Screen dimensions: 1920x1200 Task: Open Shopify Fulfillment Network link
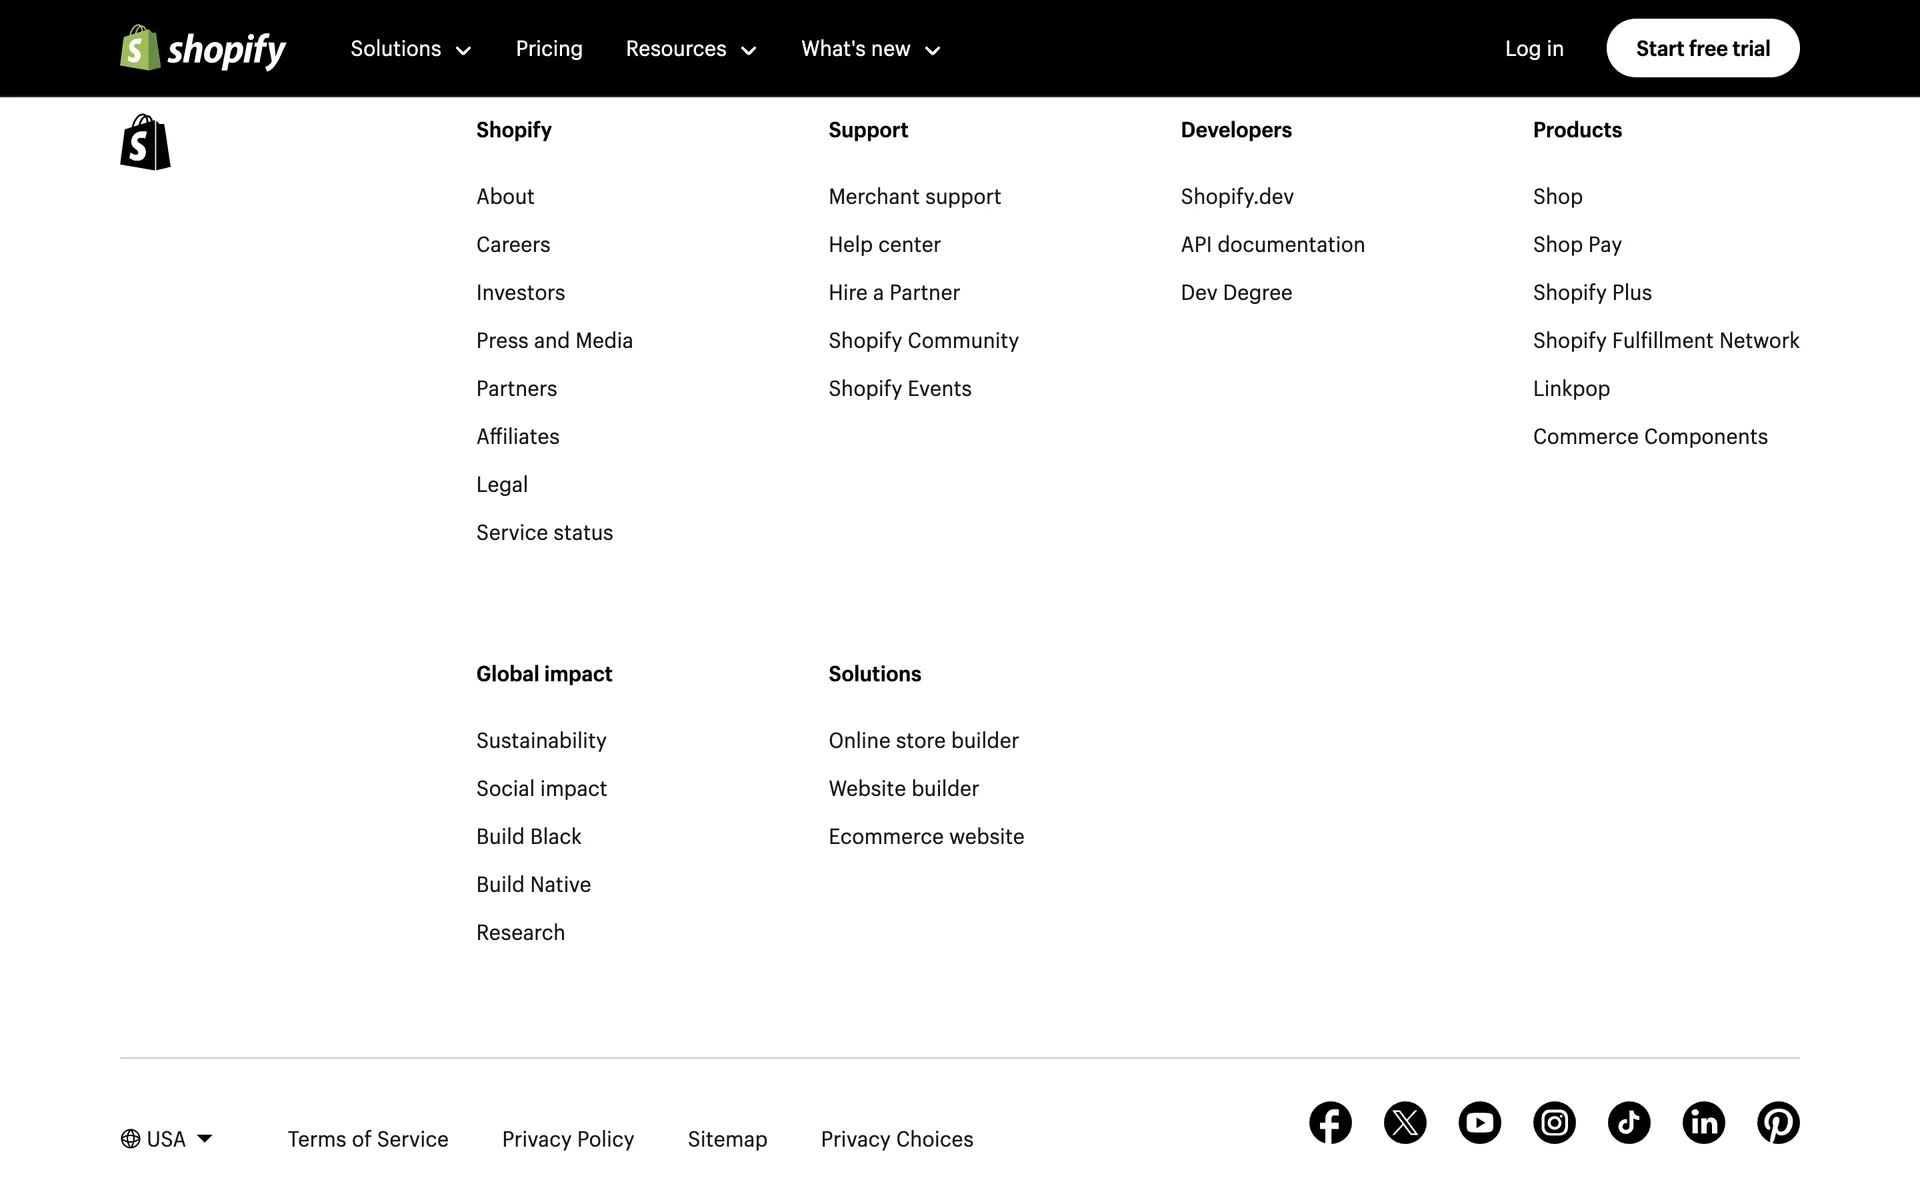tap(1665, 341)
